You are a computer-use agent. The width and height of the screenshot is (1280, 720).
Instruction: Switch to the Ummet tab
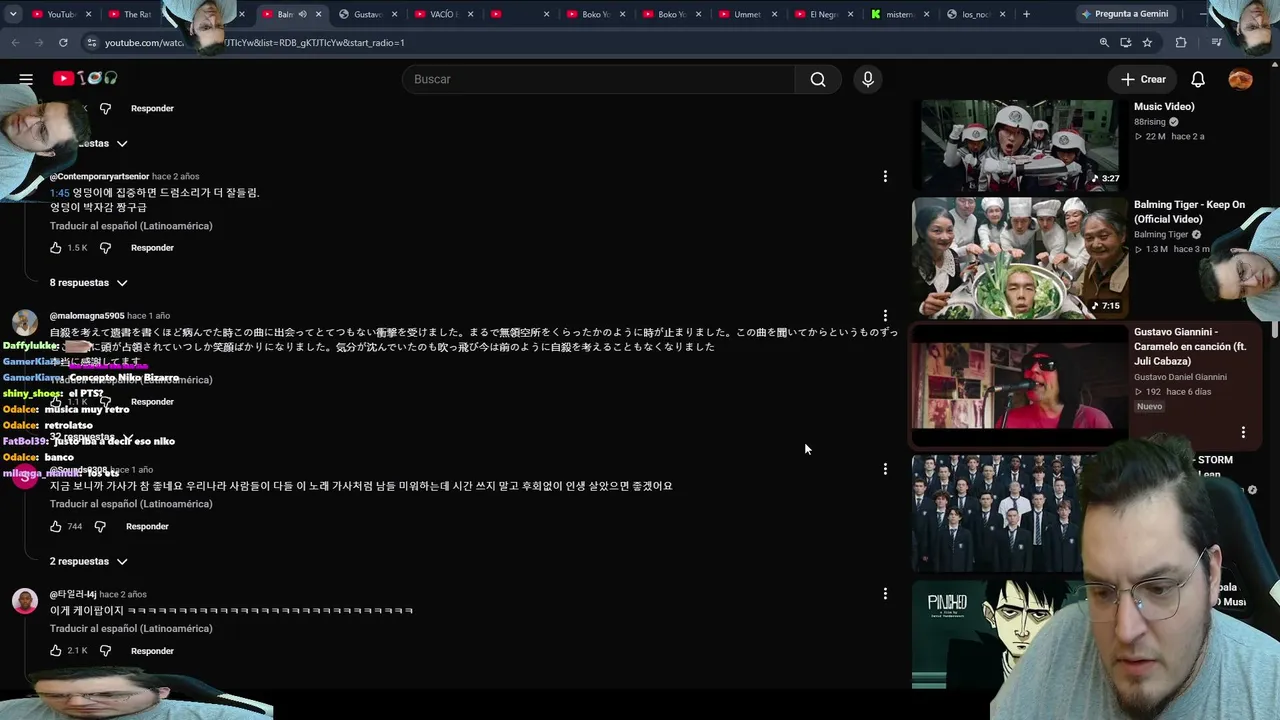point(750,14)
